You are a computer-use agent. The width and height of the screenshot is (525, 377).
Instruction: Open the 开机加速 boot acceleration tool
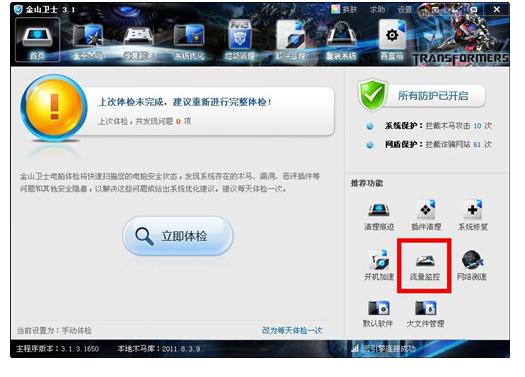pyautogui.click(x=379, y=265)
